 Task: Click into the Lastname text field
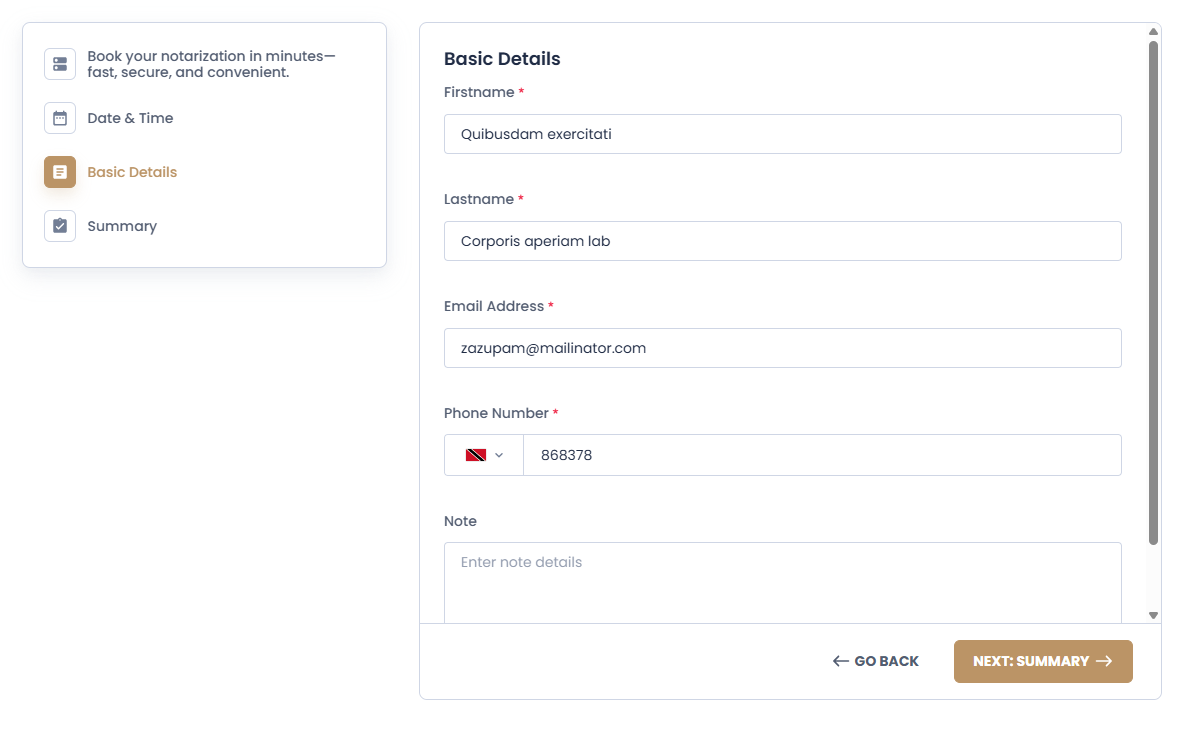click(x=782, y=241)
